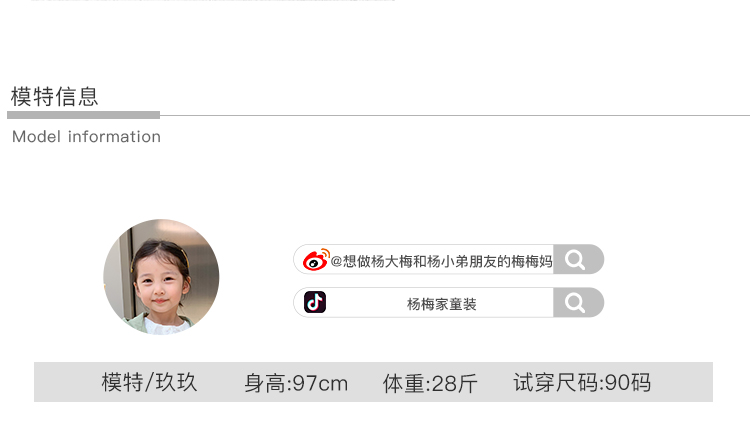Click the thin divider line beside heading

click(x=455, y=115)
